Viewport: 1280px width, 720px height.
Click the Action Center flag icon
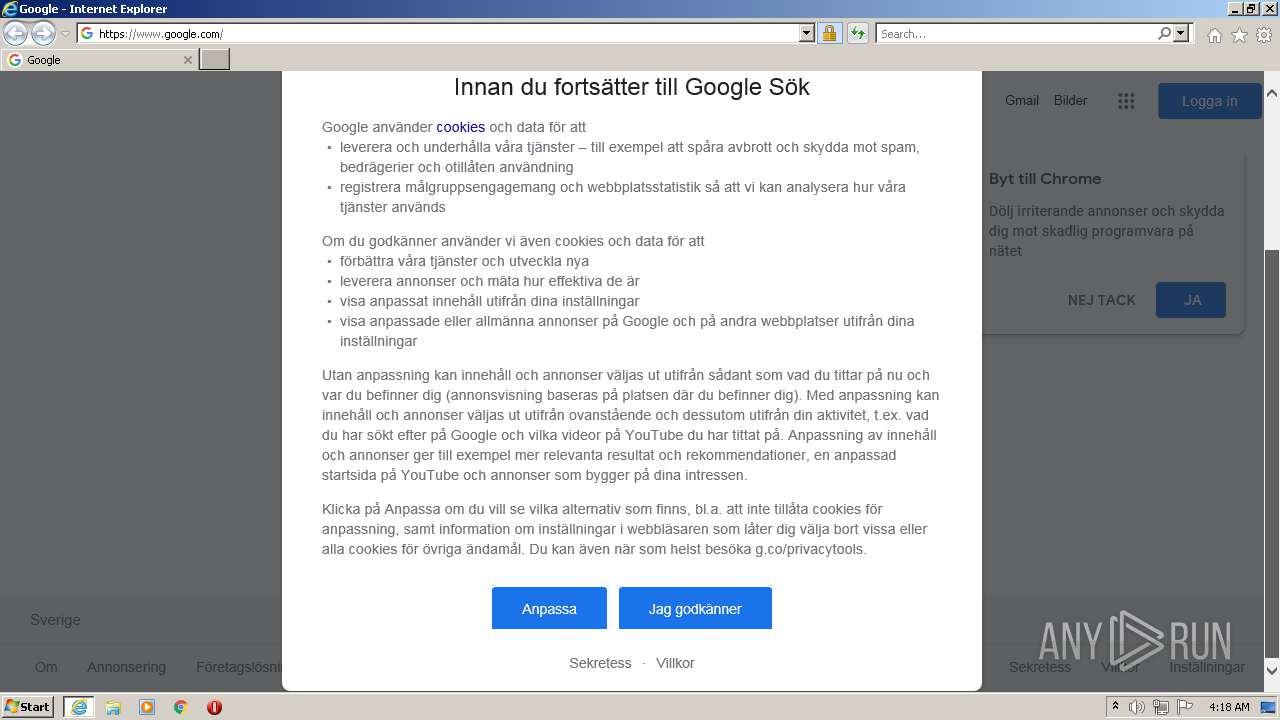coord(1185,707)
